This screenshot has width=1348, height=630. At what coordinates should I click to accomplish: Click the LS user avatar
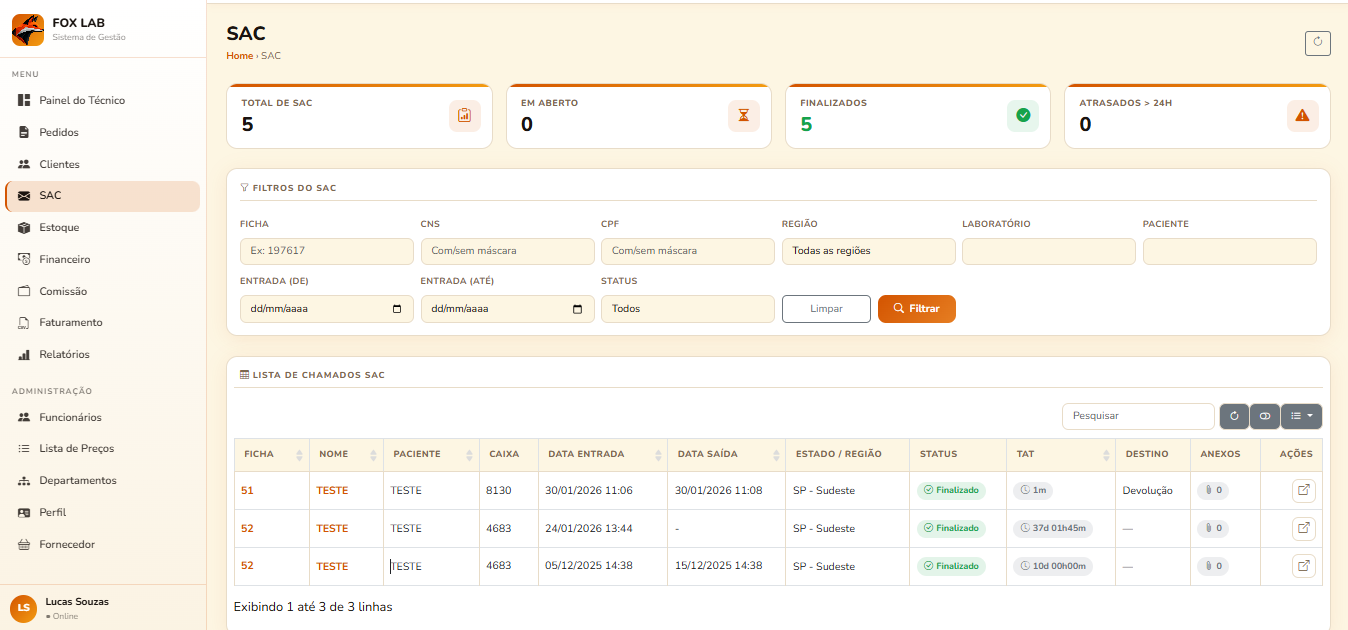tap(23, 608)
